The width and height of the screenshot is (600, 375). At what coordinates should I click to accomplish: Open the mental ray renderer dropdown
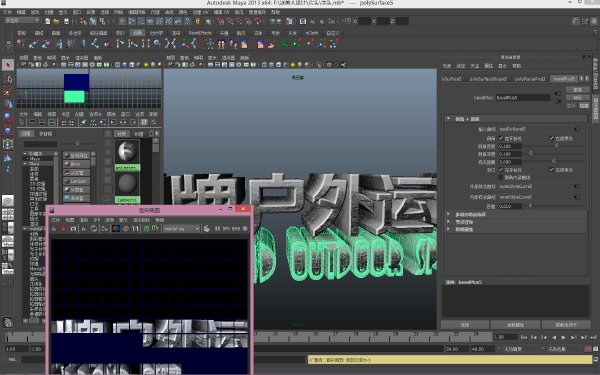181,228
